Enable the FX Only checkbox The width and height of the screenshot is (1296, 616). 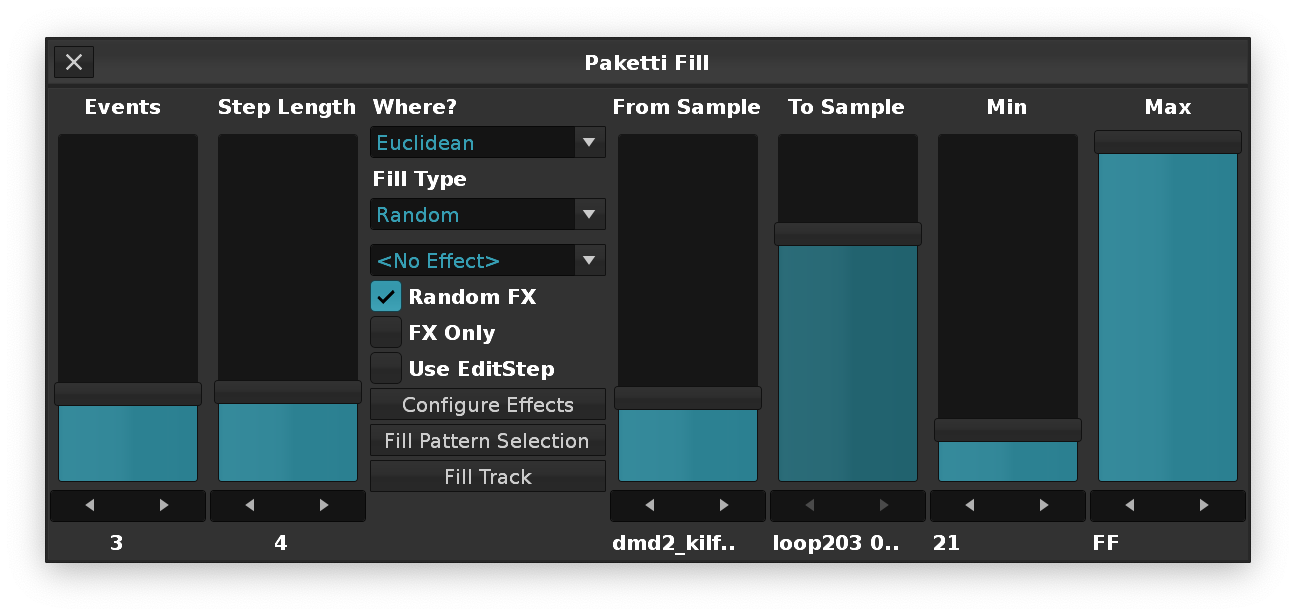[386, 333]
